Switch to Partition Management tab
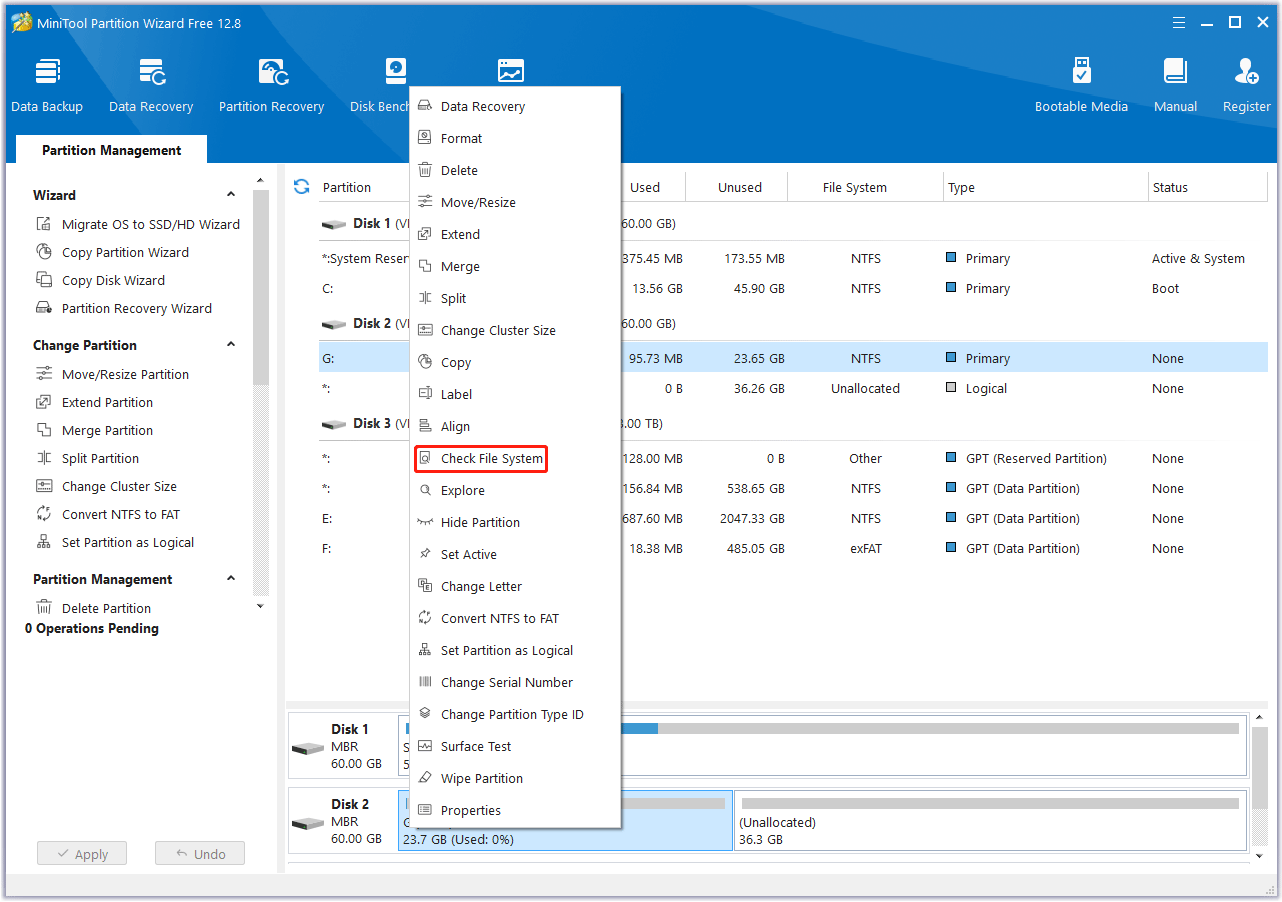Screen dimensions: 1282x902 click(x=112, y=150)
